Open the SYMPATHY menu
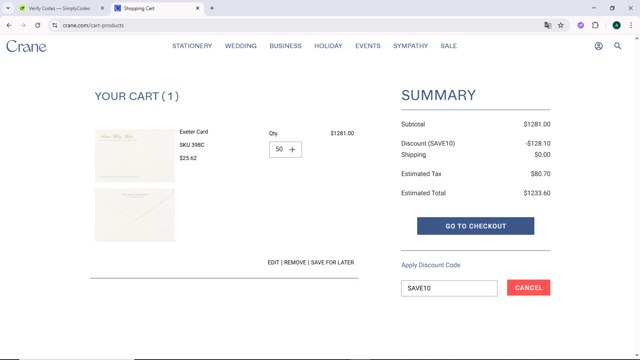This screenshot has width=640, height=360. (x=411, y=46)
